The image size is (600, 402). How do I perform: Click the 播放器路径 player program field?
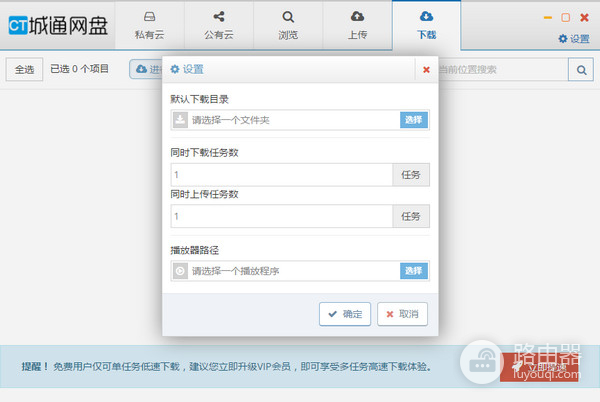[x=294, y=271]
